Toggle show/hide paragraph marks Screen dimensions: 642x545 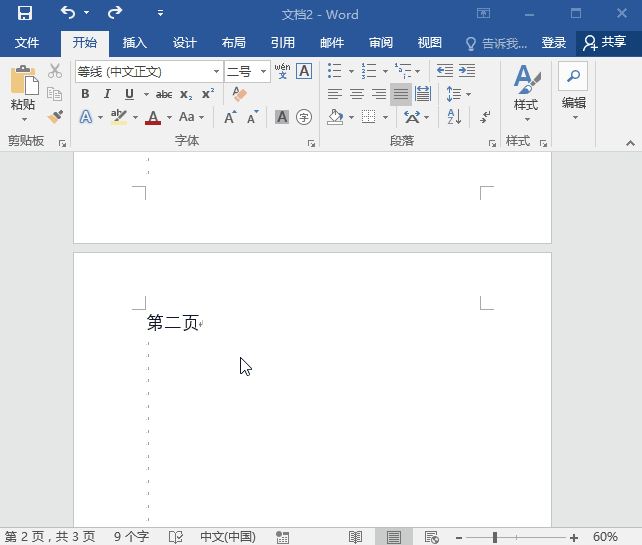pos(486,117)
